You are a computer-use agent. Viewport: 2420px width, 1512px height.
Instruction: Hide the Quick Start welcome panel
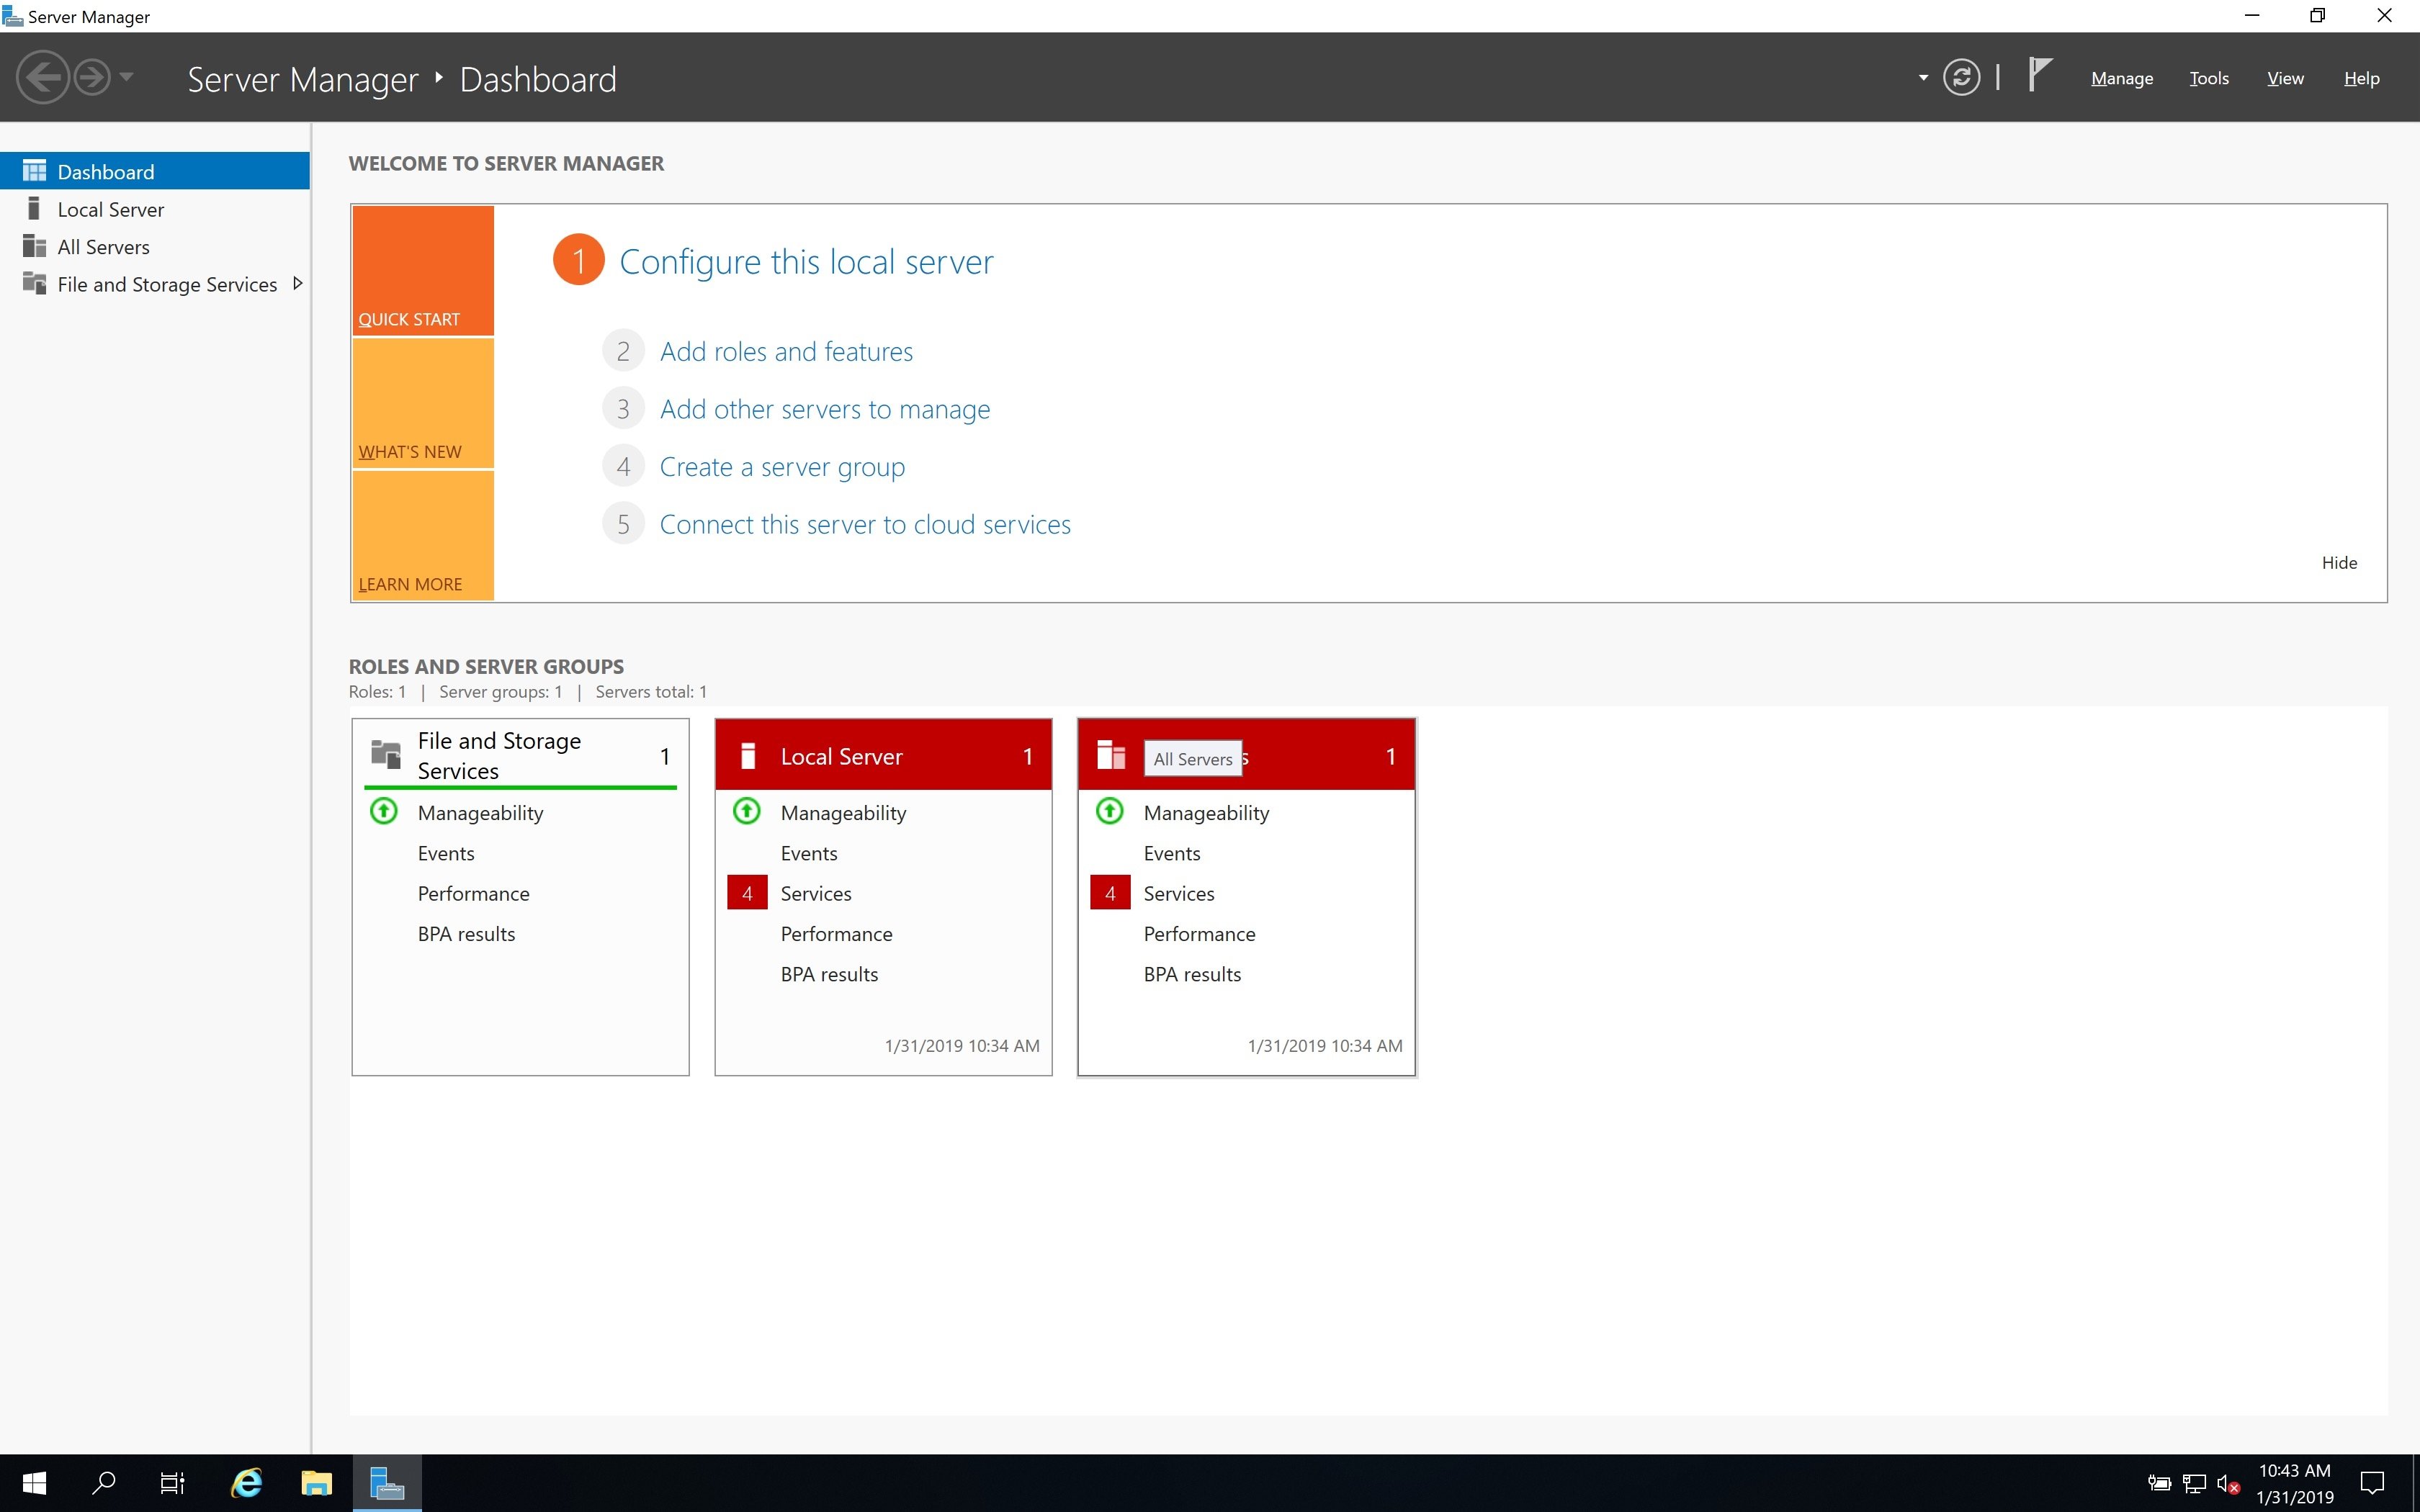pos(2340,561)
